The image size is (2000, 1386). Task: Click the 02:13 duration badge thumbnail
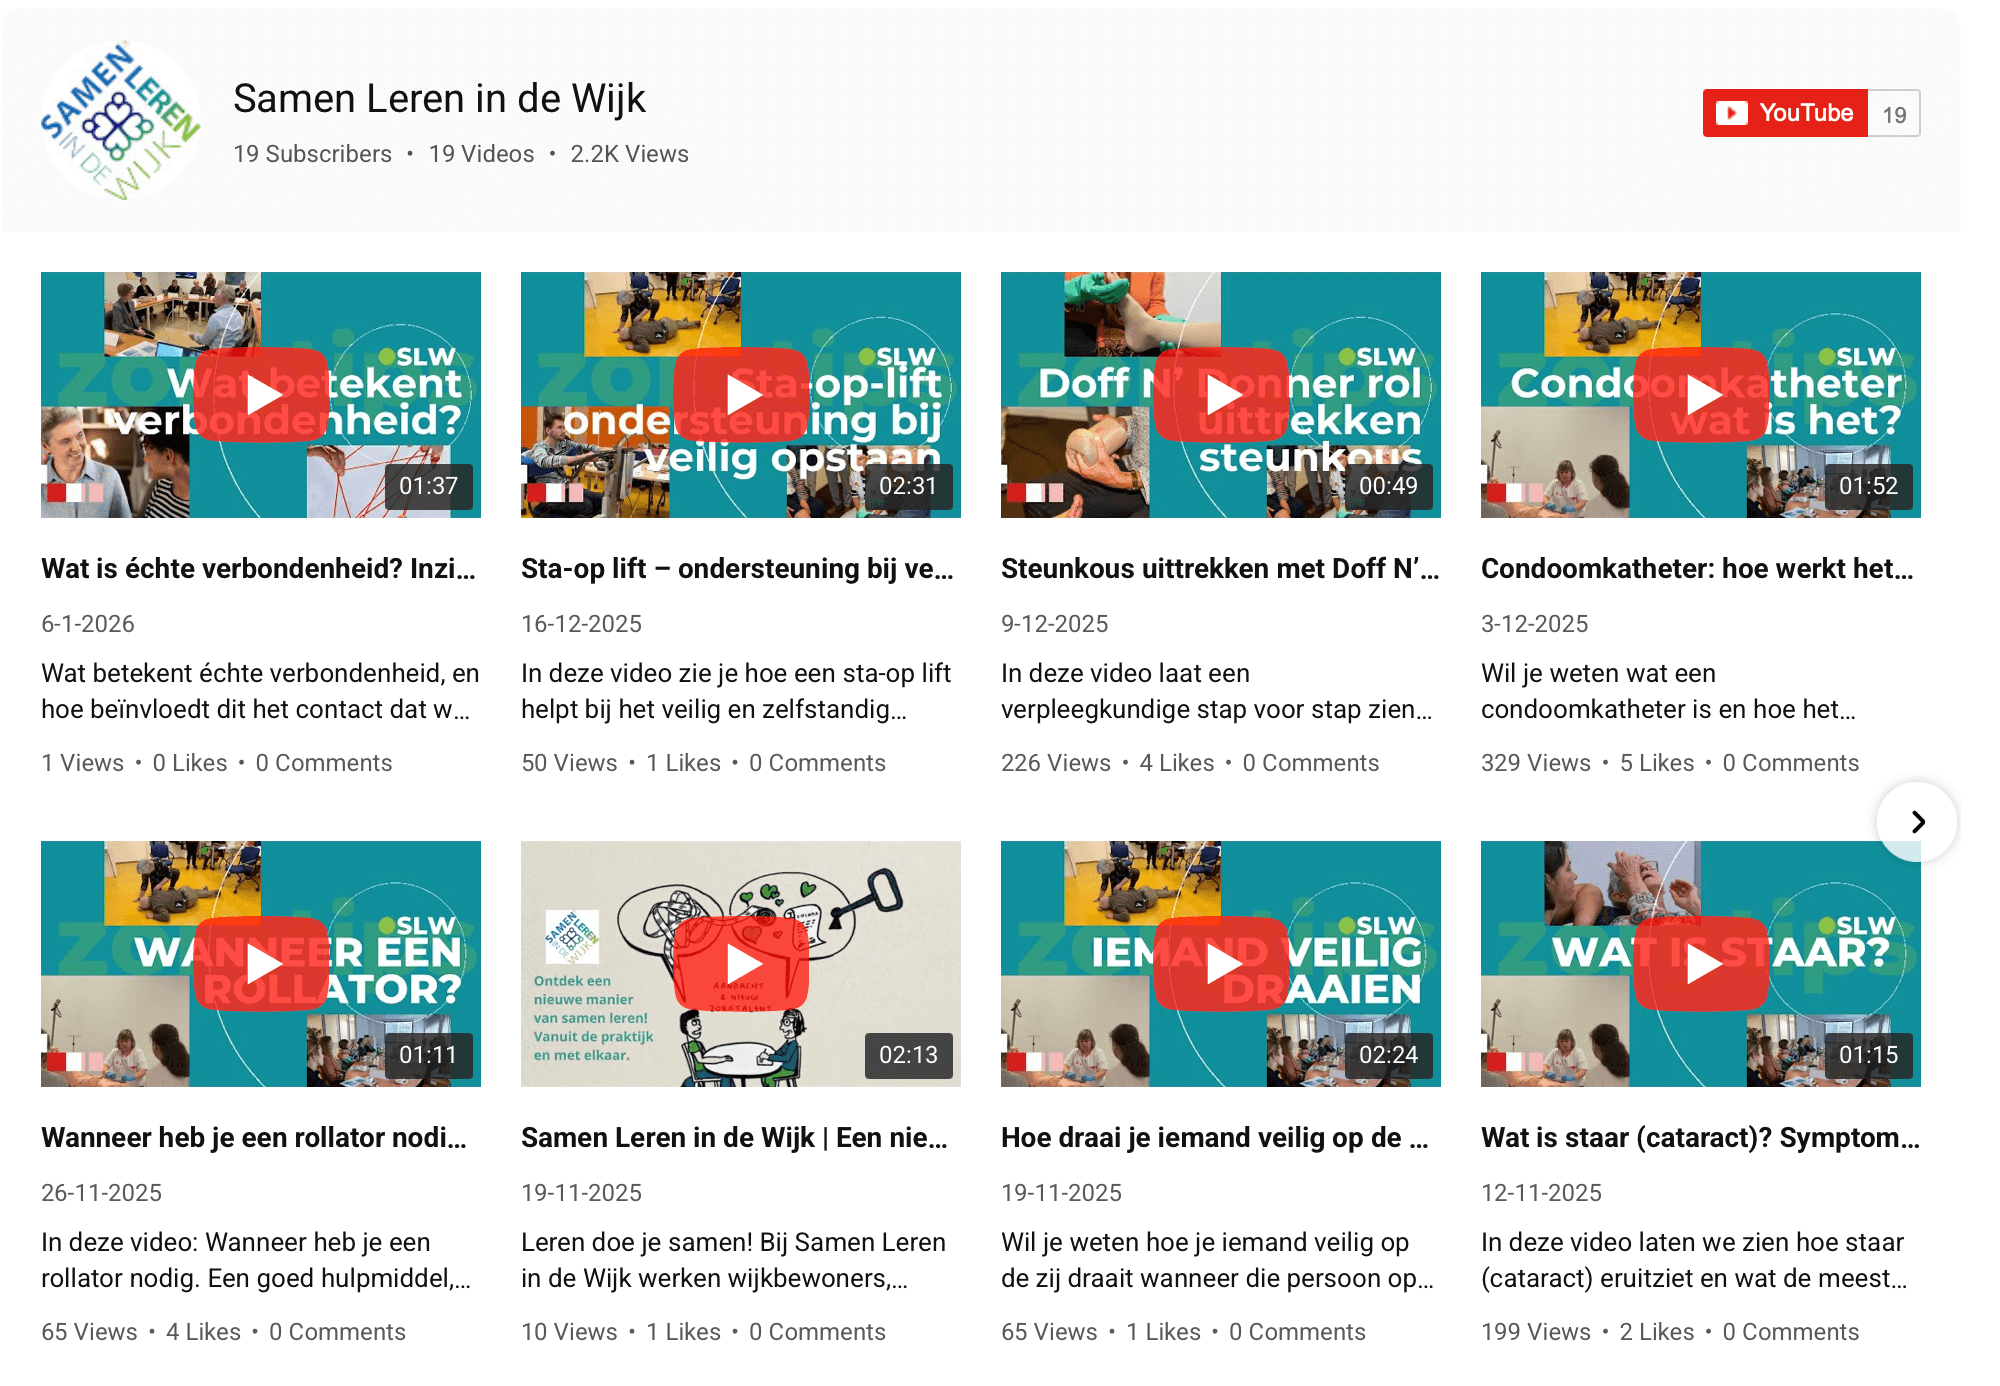tap(908, 1055)
